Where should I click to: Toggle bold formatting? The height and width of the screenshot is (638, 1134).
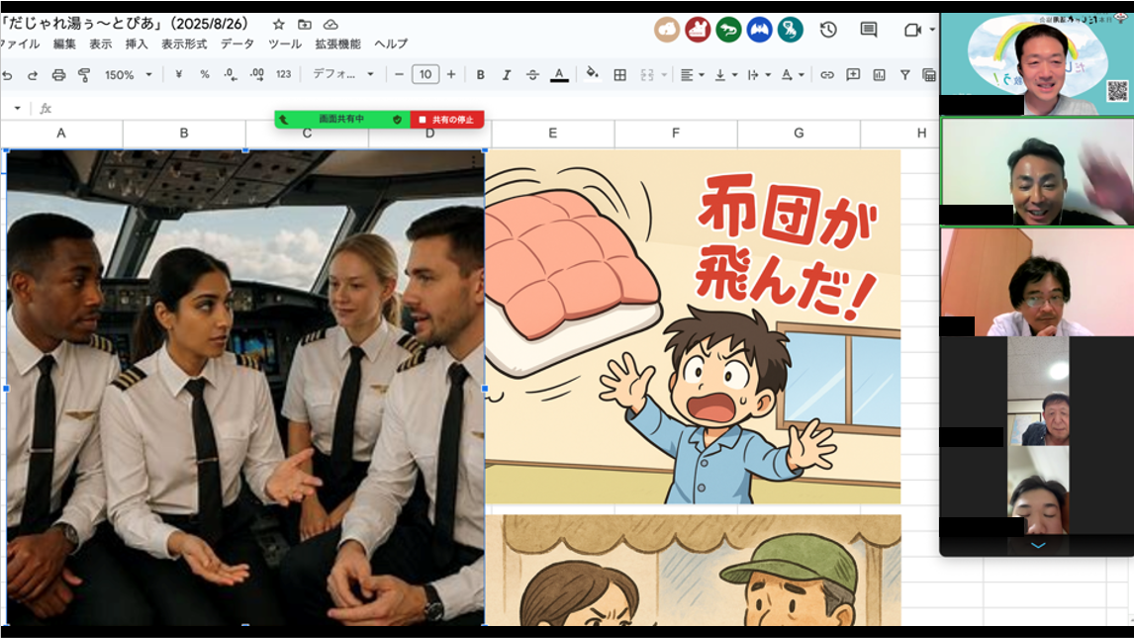pos(480,75)
